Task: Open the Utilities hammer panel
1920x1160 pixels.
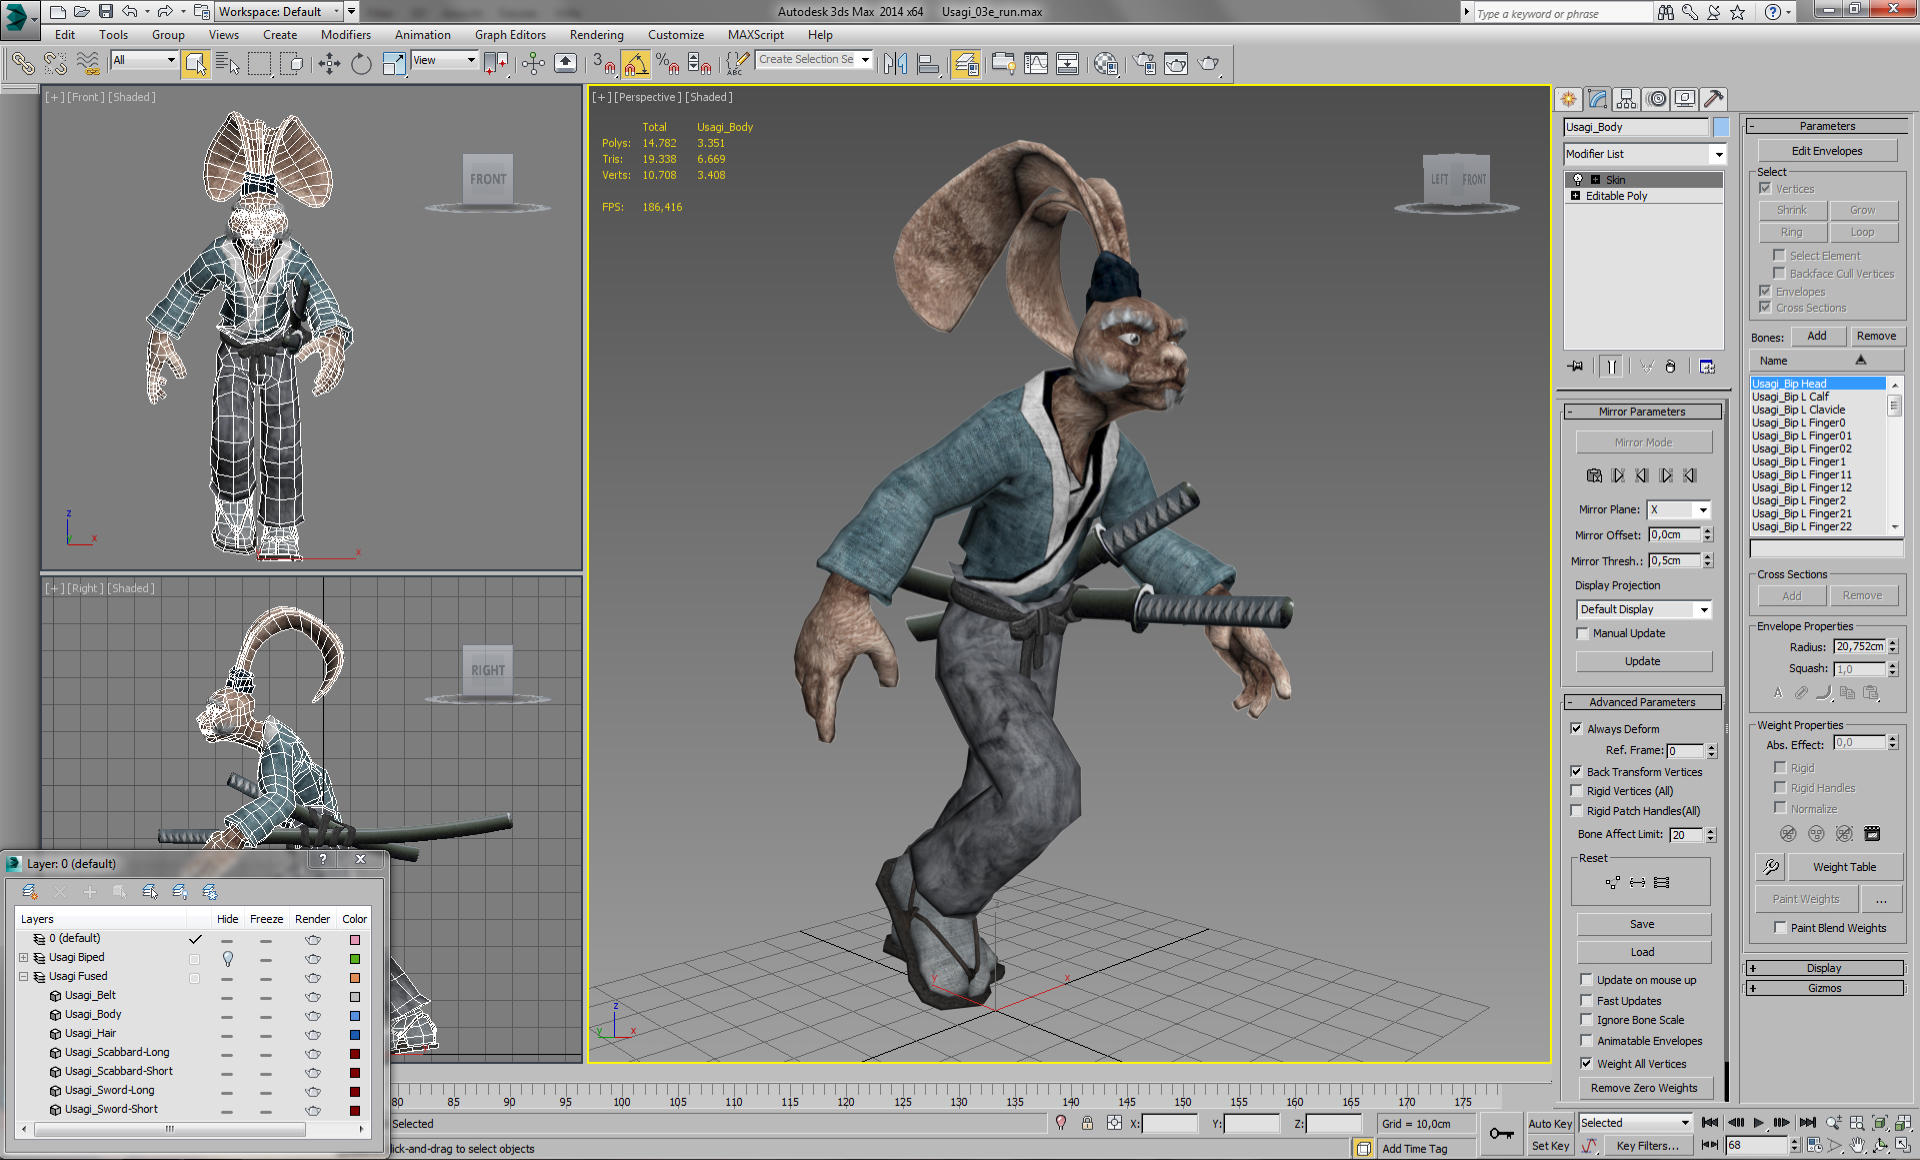Action: pyautogui.click(x=1714, y=99)
